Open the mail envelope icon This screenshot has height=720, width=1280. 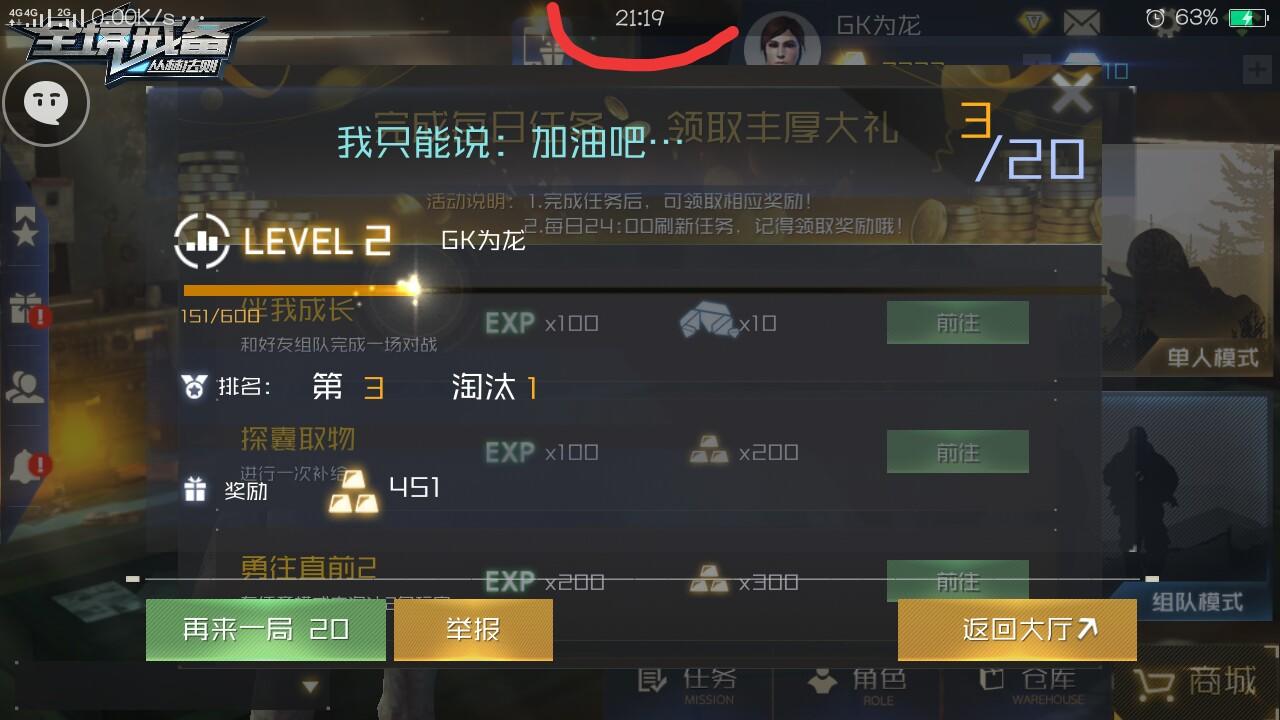pyautogui.click(x=1081, y=21)
